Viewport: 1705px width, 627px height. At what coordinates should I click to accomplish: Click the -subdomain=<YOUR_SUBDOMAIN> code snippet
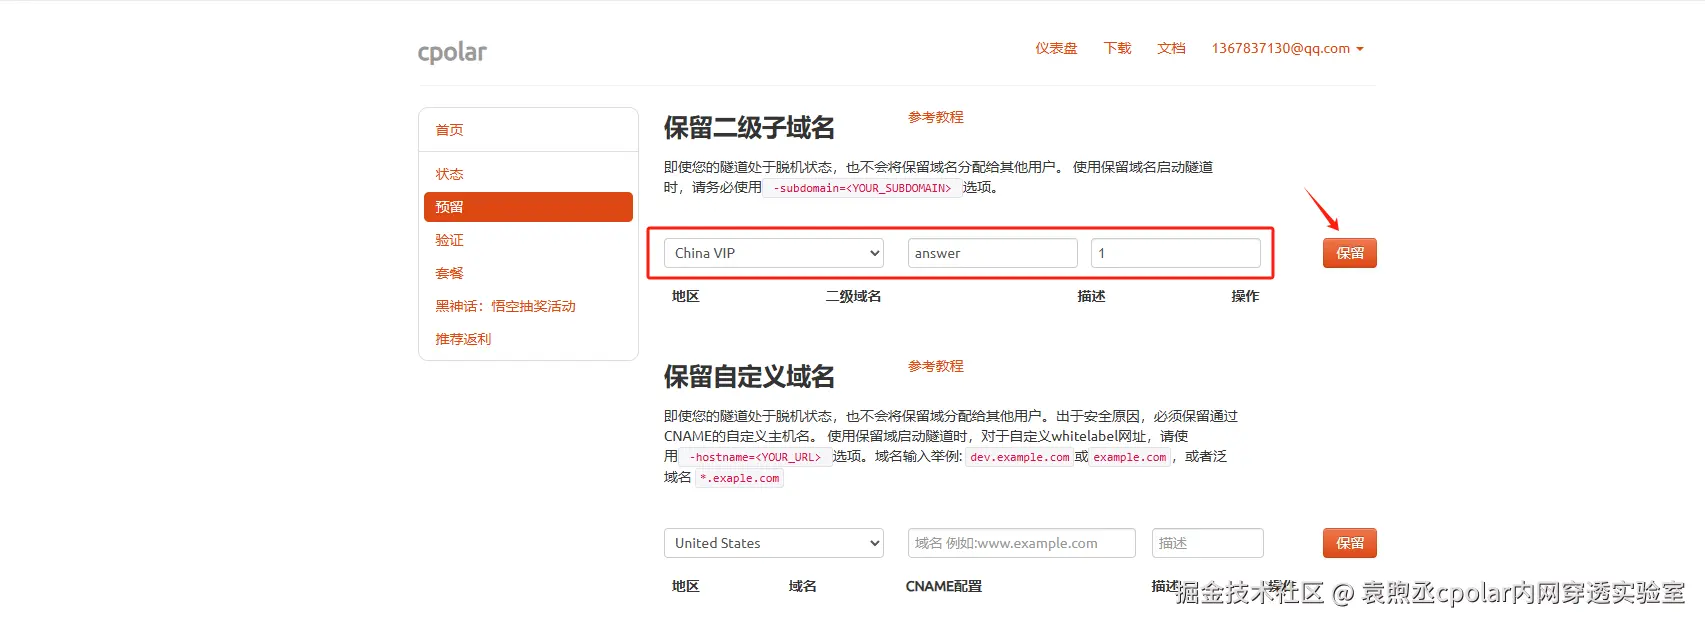pos(862,188)
